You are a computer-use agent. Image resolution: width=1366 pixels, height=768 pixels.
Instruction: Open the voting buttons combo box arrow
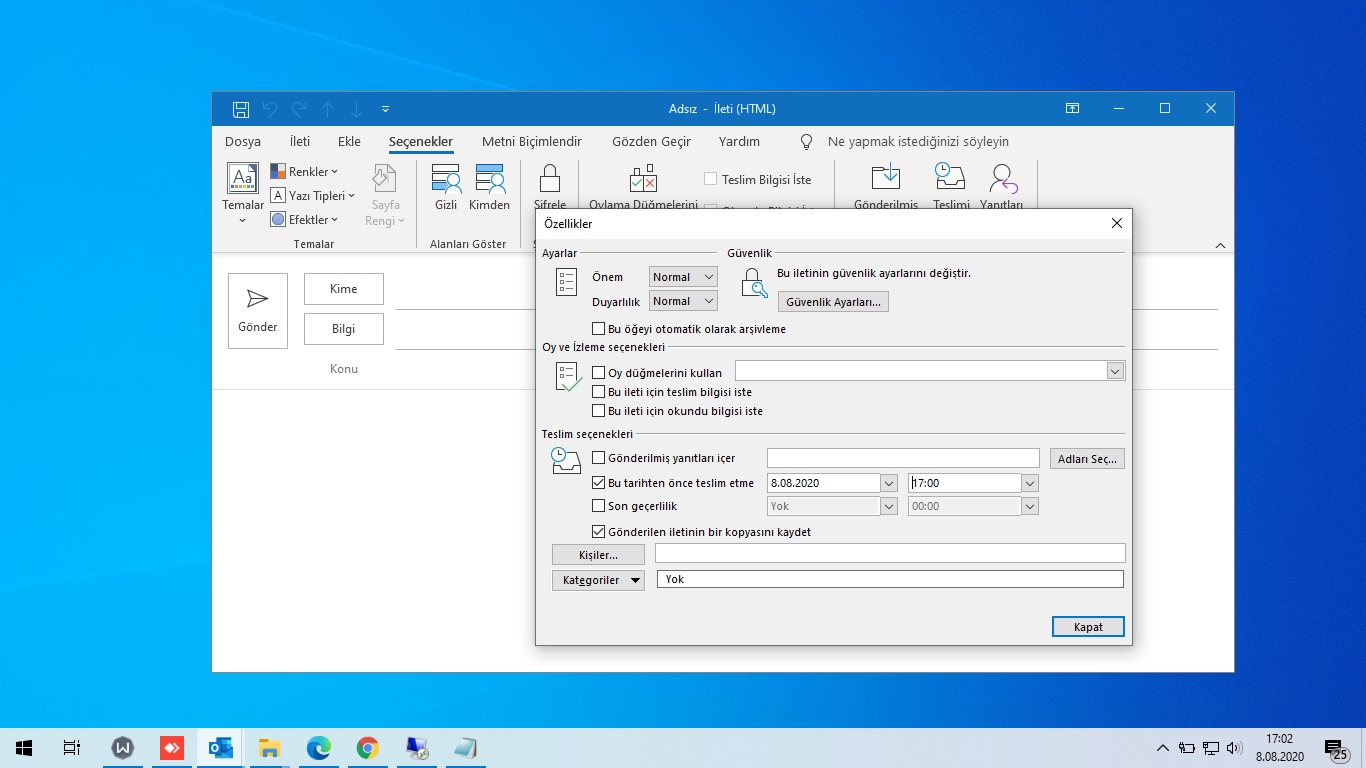click(x=1116, y=371)
